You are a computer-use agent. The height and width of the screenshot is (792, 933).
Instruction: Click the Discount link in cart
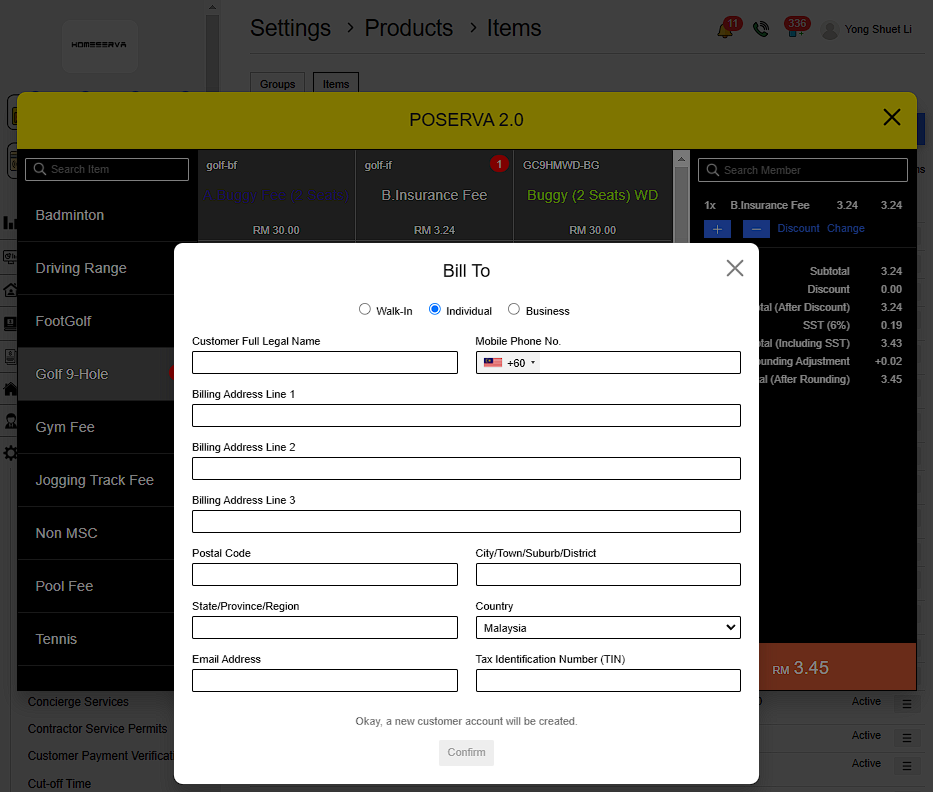(x=798, y=229)
